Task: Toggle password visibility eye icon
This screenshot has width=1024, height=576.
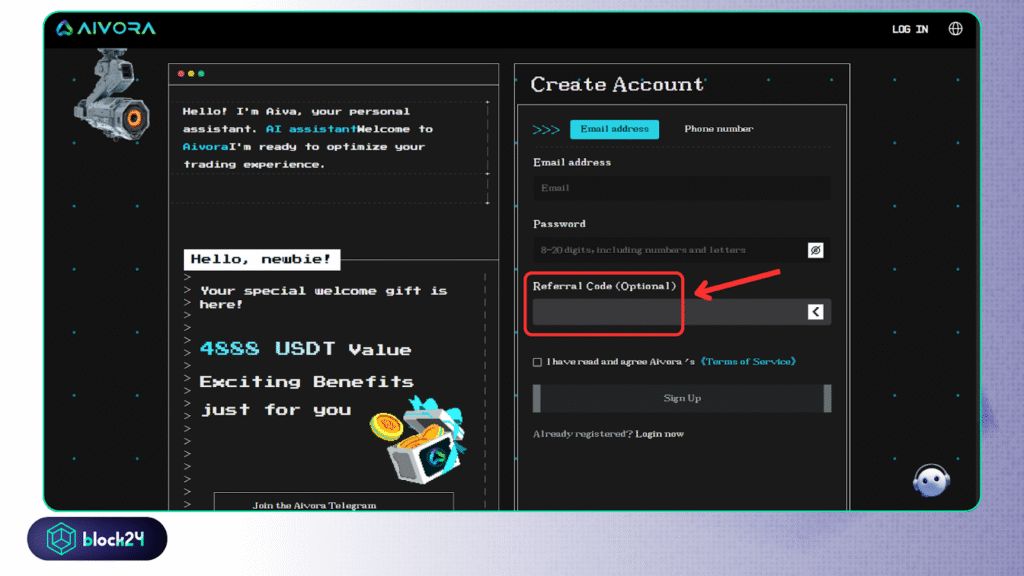Action: coord(815,250)
